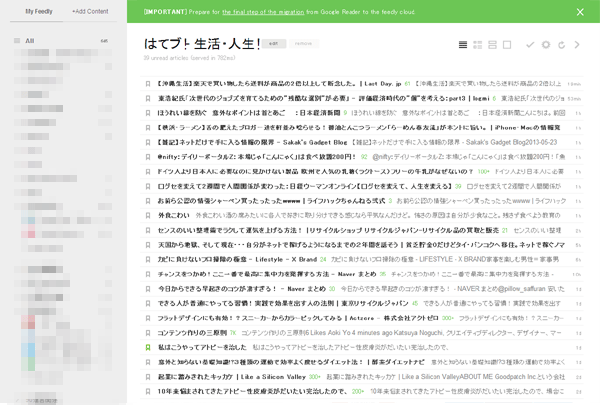Toggle bookmark on the Actzero flat design article
Screen dimensions: 600x405
[x=148, y=318]
